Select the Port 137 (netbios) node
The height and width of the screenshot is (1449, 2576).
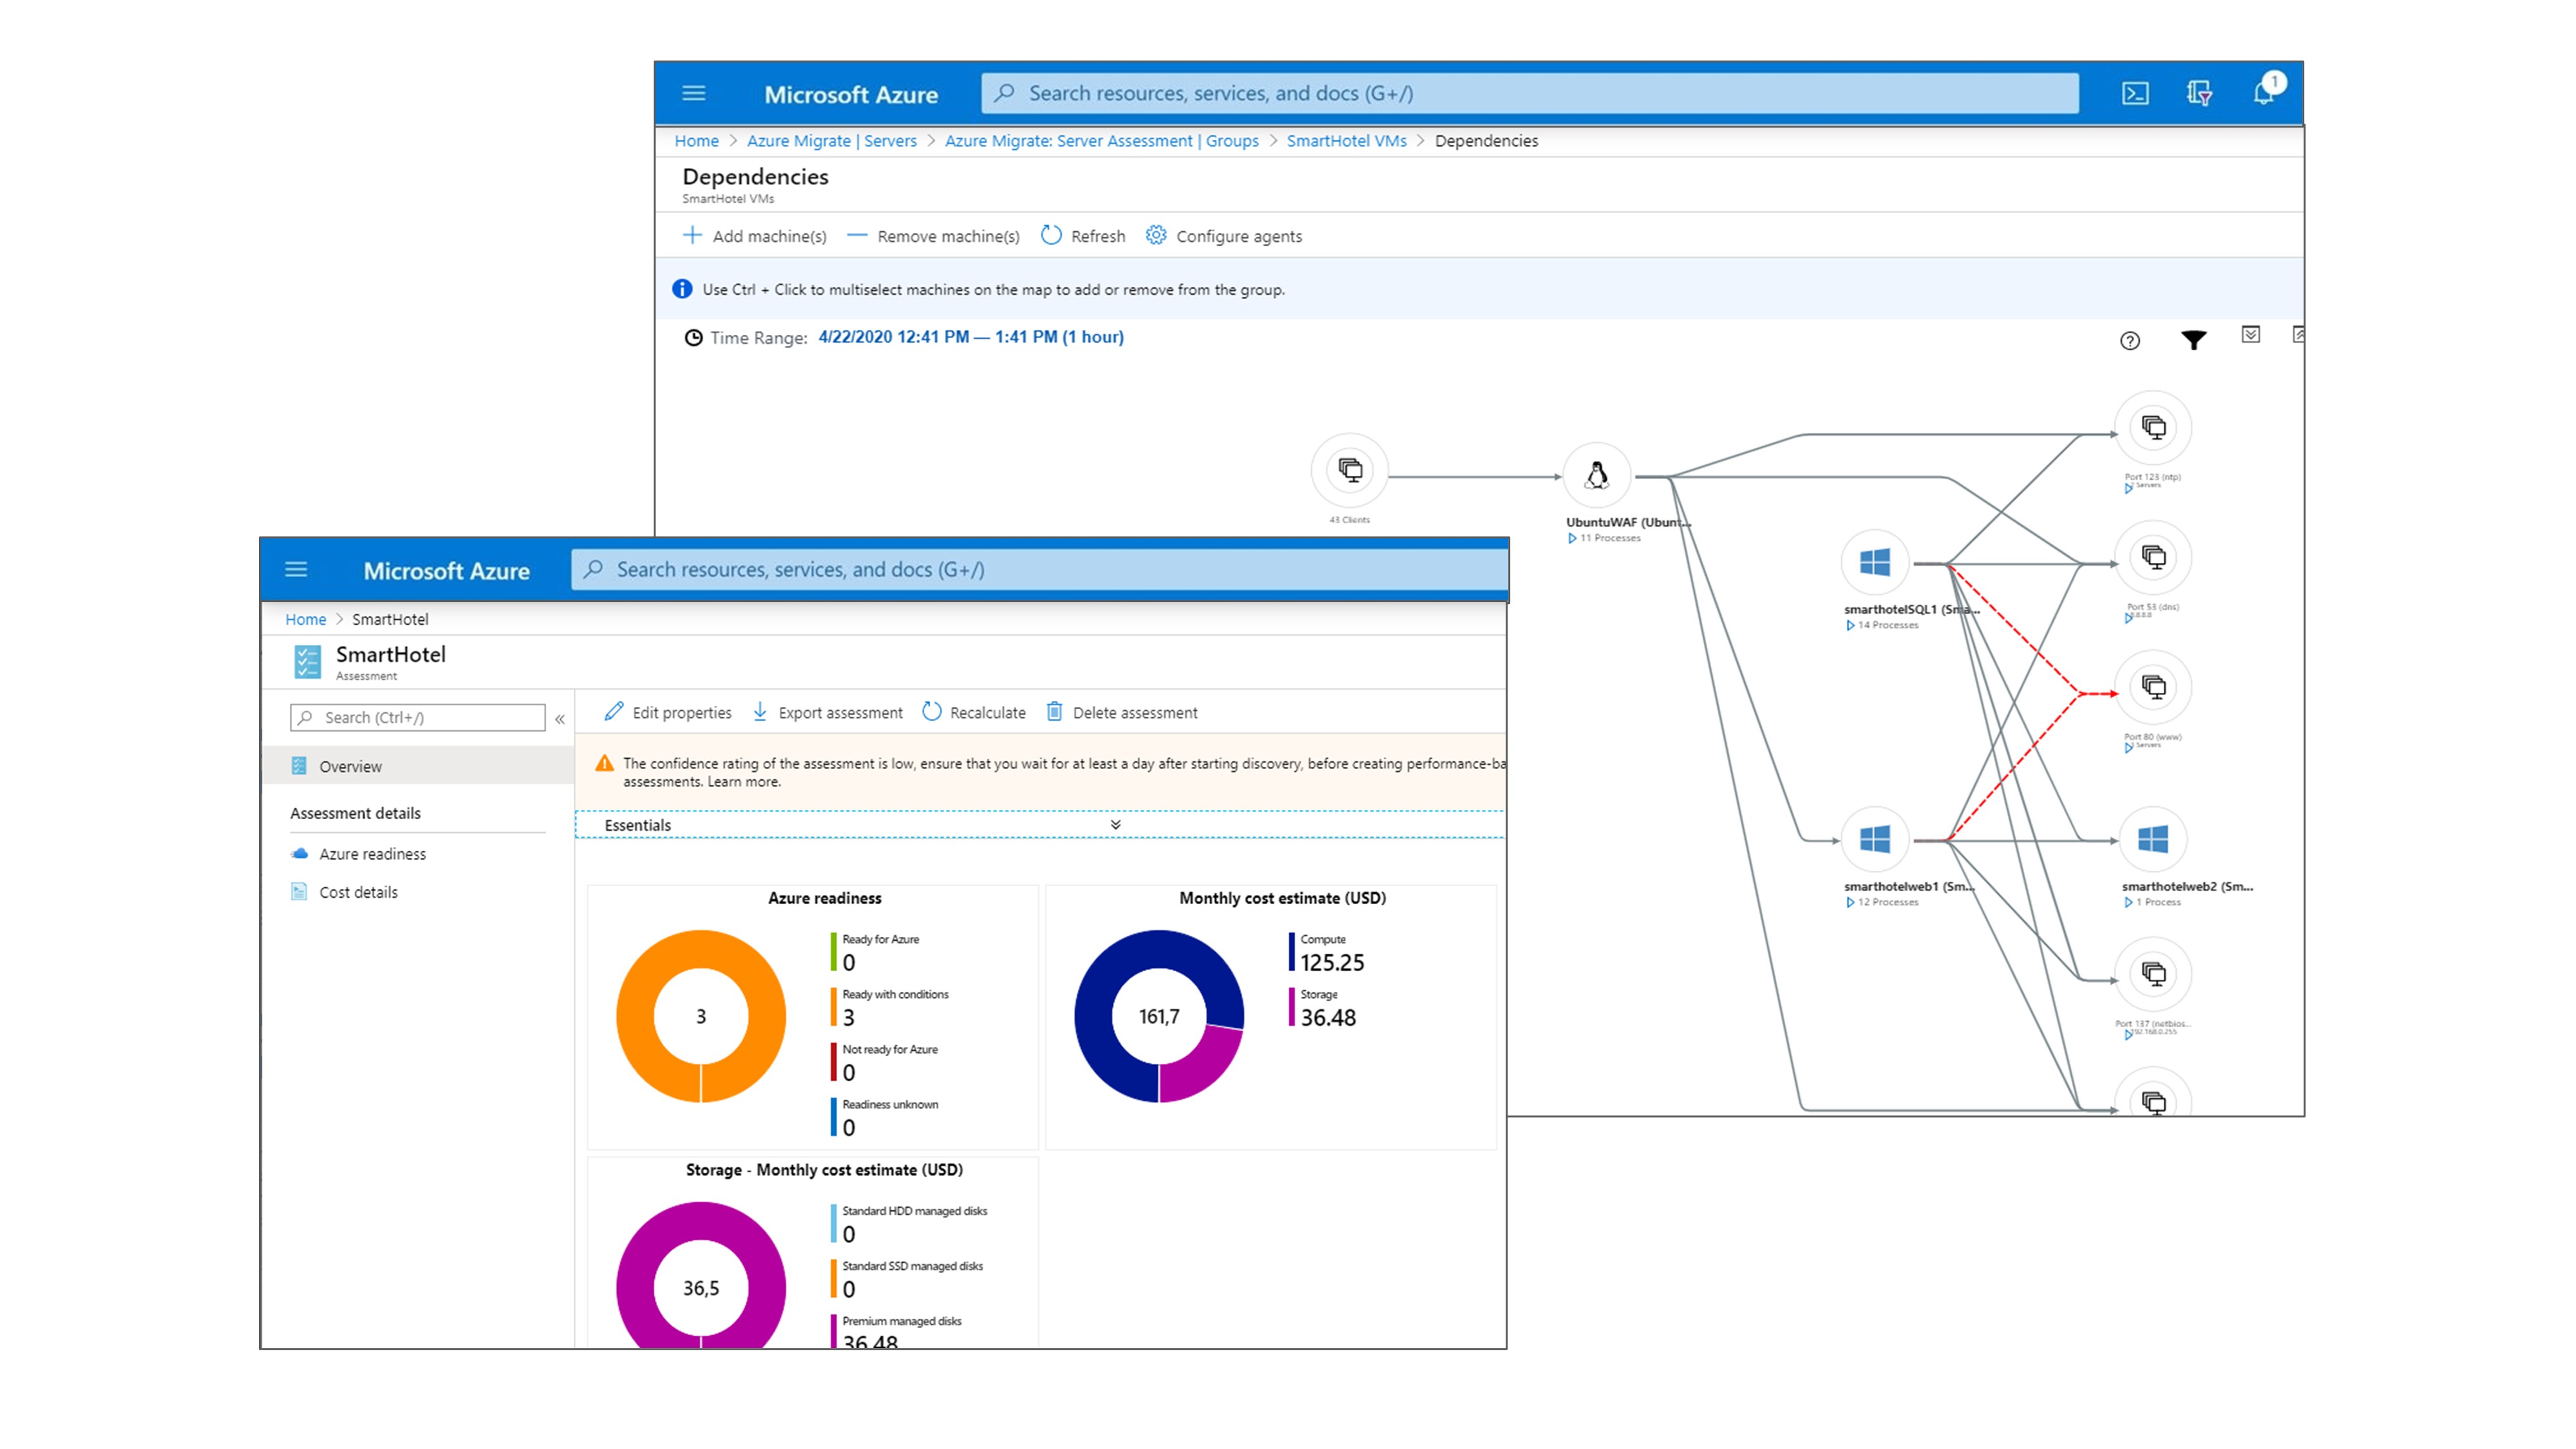tap(2153, 974)
